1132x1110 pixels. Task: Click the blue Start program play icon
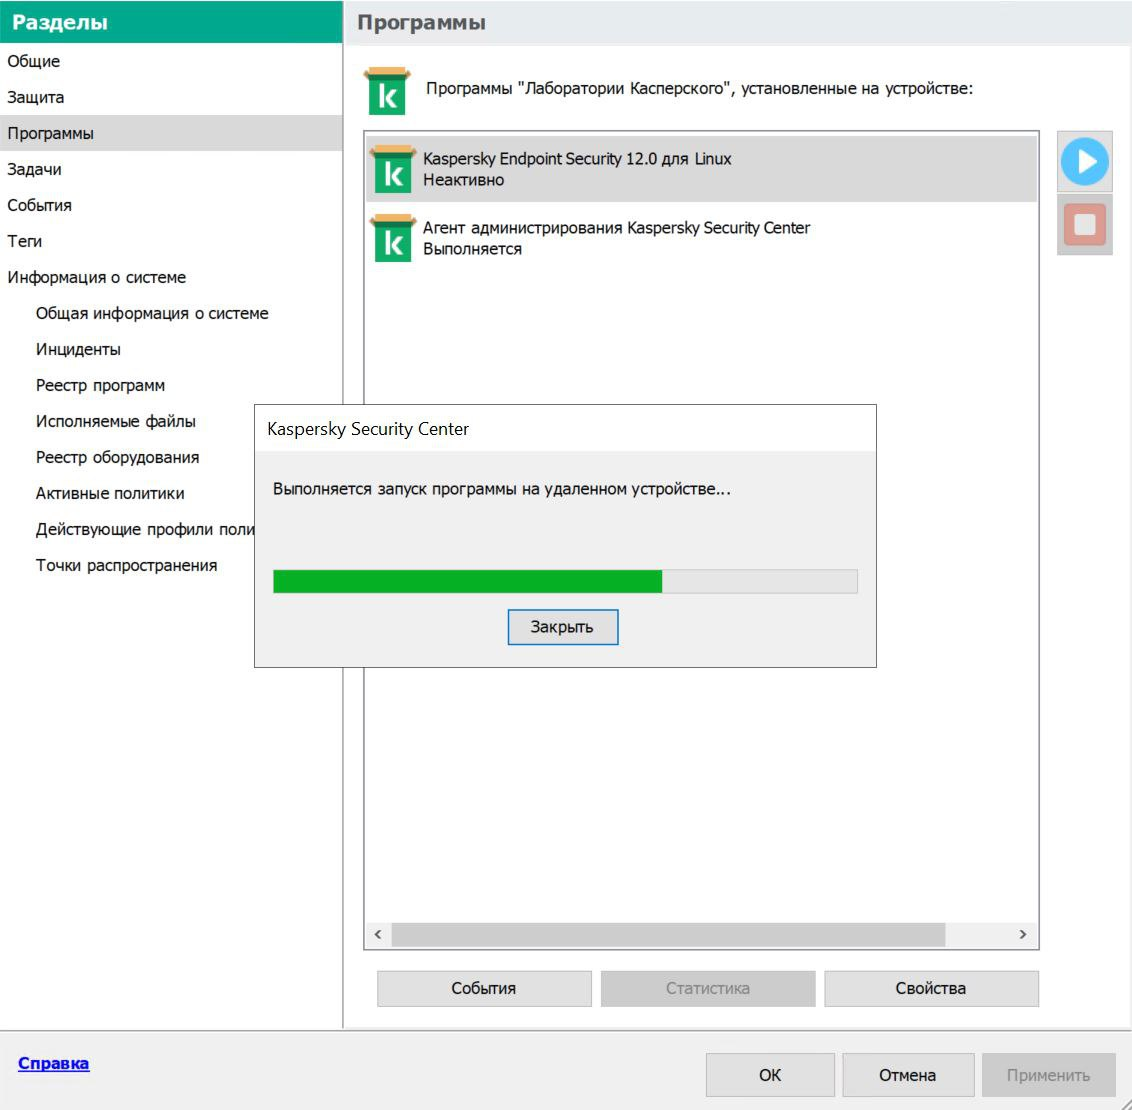click(x=1084, y=162)
